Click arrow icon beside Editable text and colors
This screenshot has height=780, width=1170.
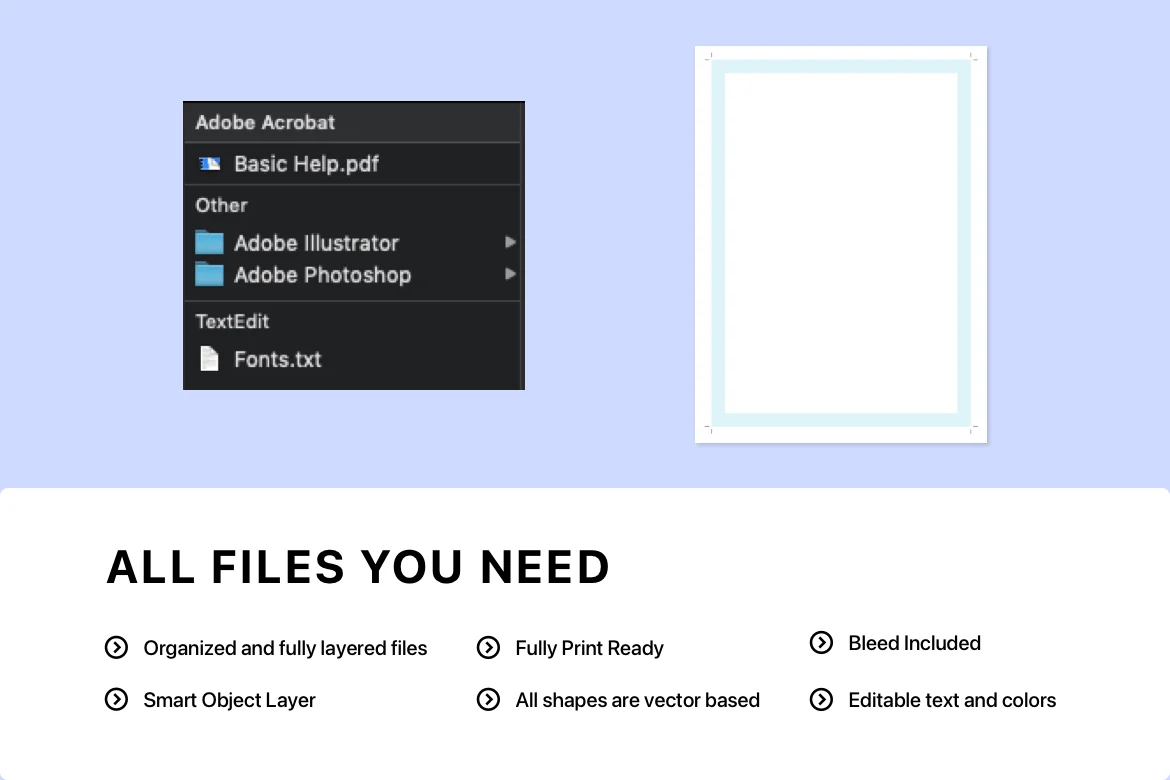pos(822,699)
